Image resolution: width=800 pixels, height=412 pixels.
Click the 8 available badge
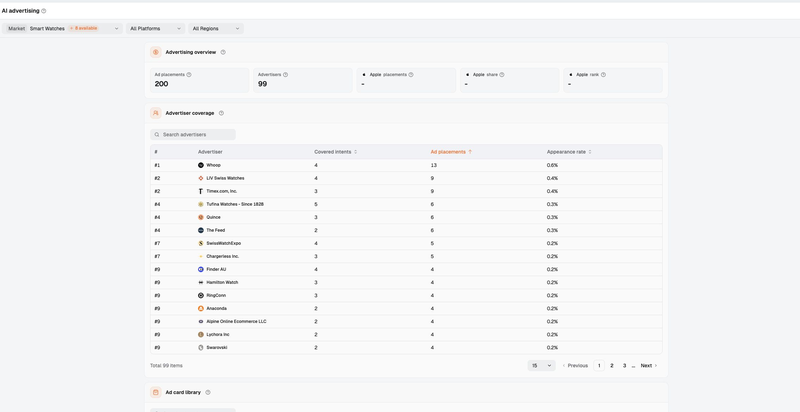[83, 29]
